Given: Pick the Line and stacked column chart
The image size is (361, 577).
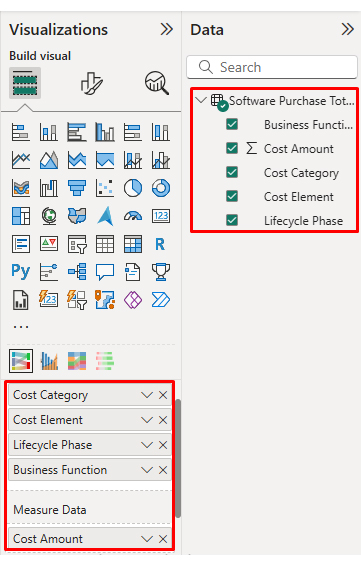Looking at the screenshot, I should point(133,160).
